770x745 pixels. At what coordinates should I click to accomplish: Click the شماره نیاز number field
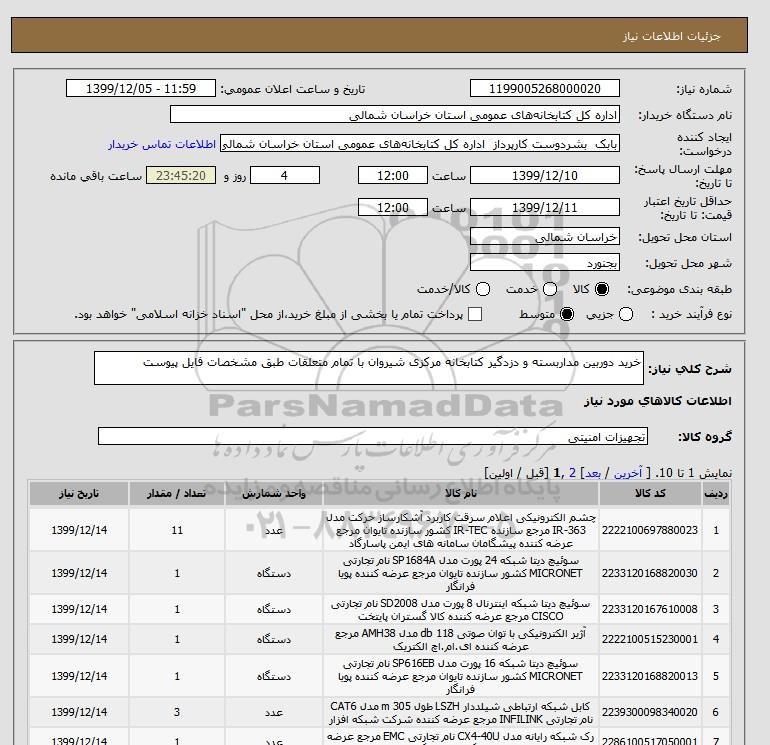click(x=544, y=89)
